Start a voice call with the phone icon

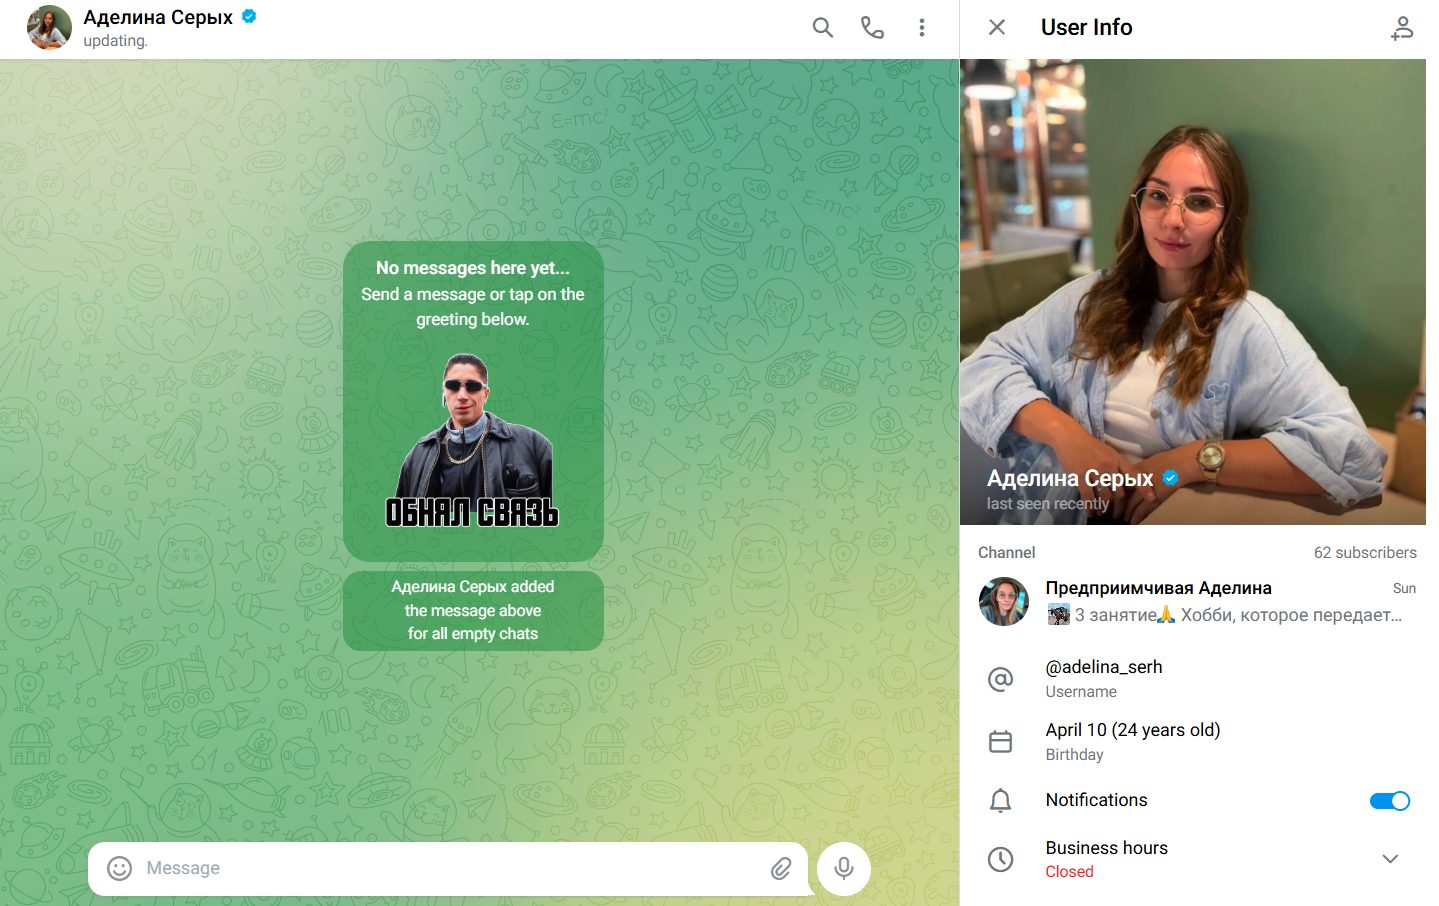click(x=872, y=28)
